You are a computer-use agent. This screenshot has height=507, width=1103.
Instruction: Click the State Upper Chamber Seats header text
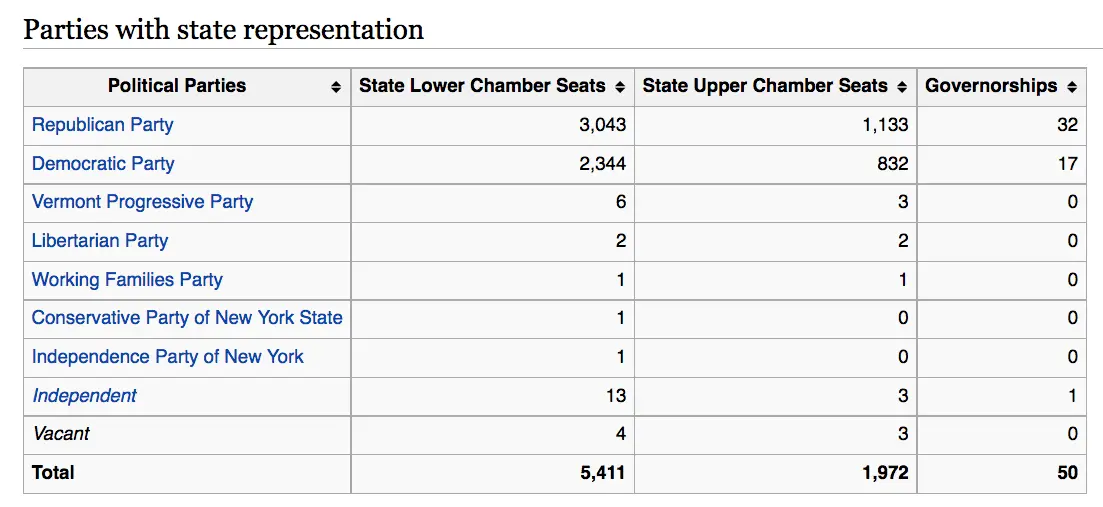pos(765,86)
